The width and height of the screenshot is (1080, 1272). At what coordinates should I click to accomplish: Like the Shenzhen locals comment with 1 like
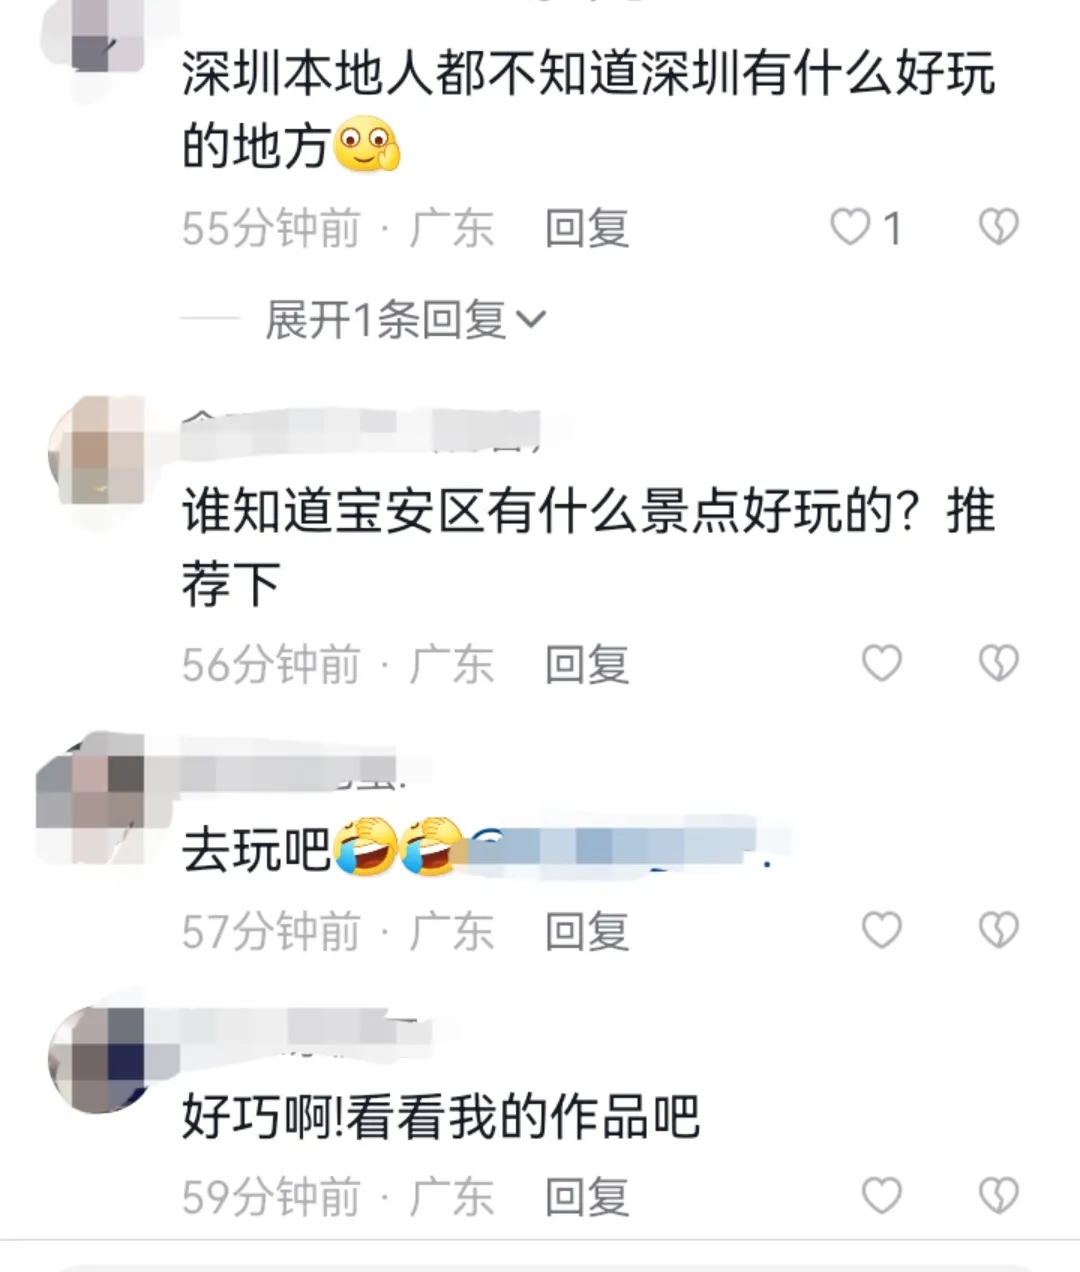[x=851, y=228]
